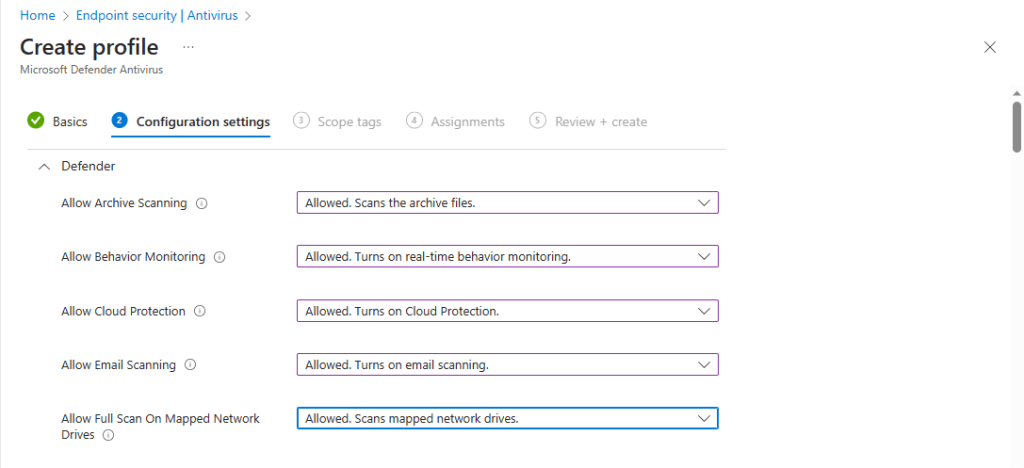Go to Review + create step
This screenshot has width=1024, height=468.
589,121
